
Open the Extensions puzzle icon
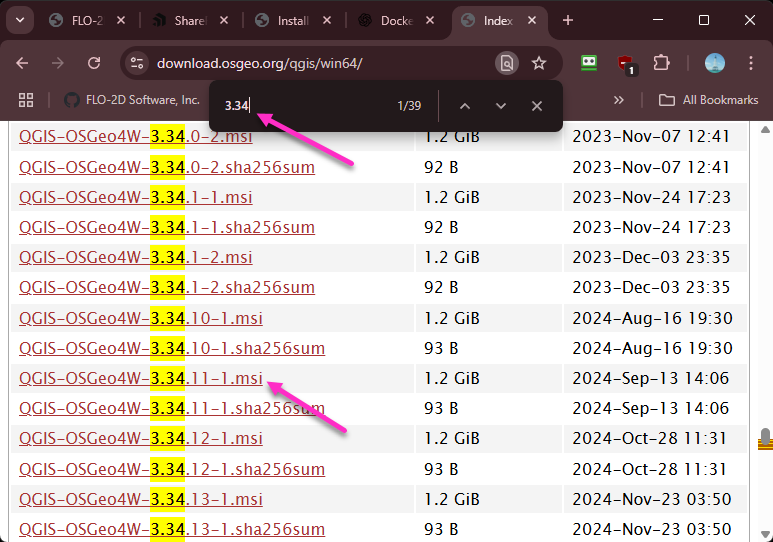[x=661, y=63]
